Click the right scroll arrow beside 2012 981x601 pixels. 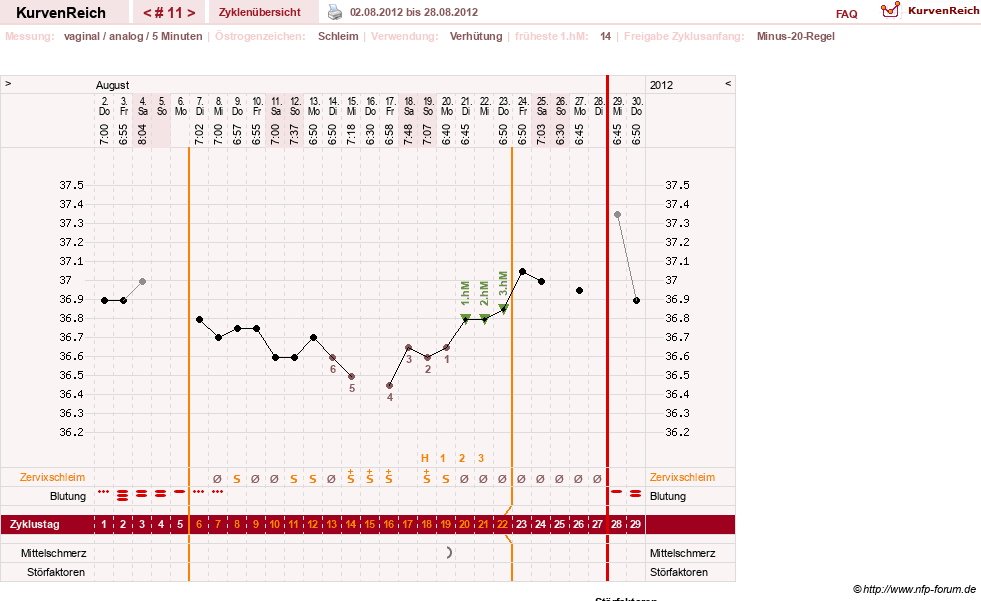(x=728, y=83)
